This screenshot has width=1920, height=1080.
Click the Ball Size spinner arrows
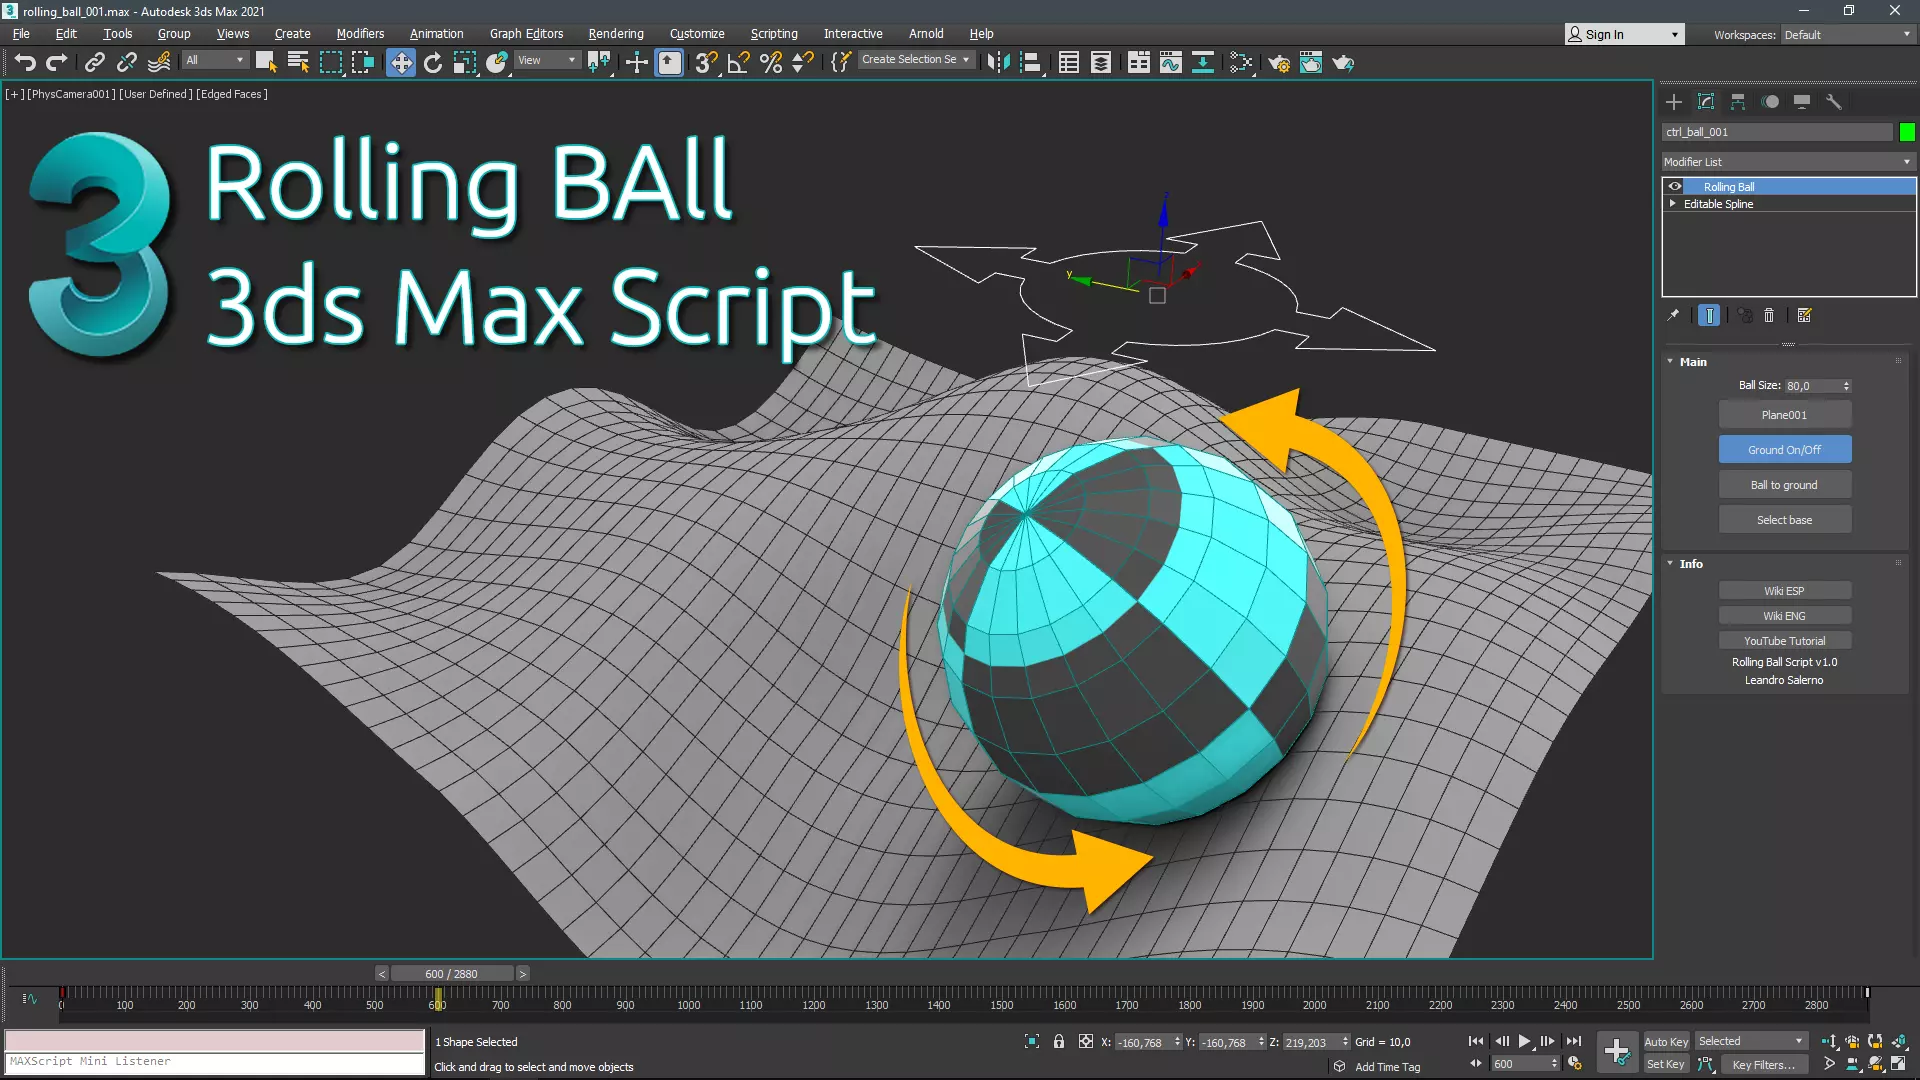click(1846, 386)
